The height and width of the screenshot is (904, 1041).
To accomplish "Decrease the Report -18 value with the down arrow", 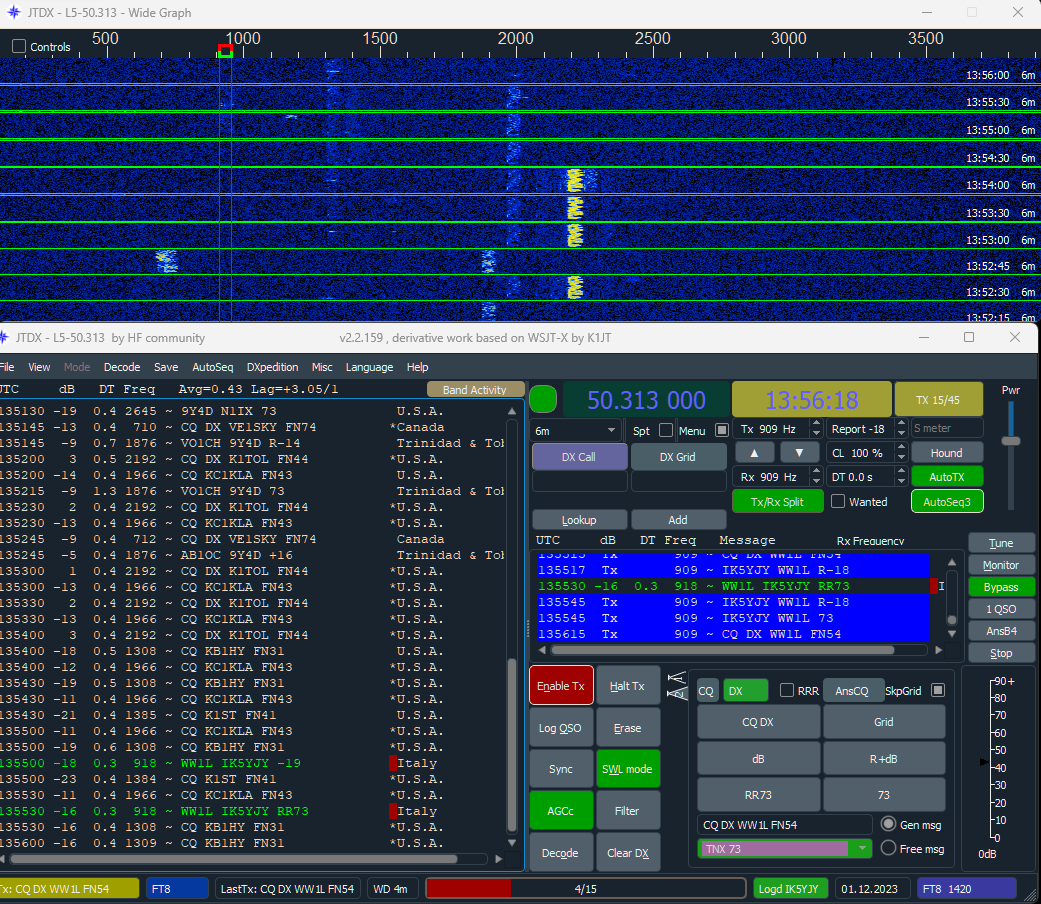I will (x=901, y=434).
